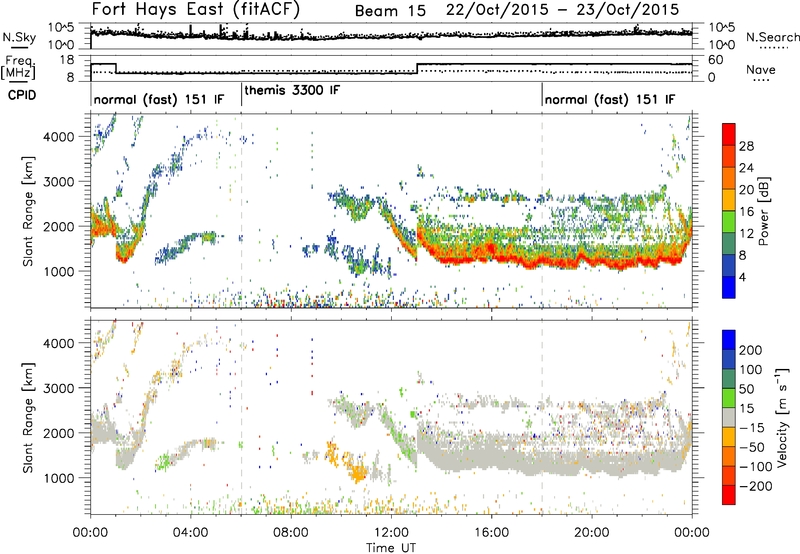Click the 'CPID' row label
Image resolution: width=800 pixels, height=554 pixels.
click(22, 95)
